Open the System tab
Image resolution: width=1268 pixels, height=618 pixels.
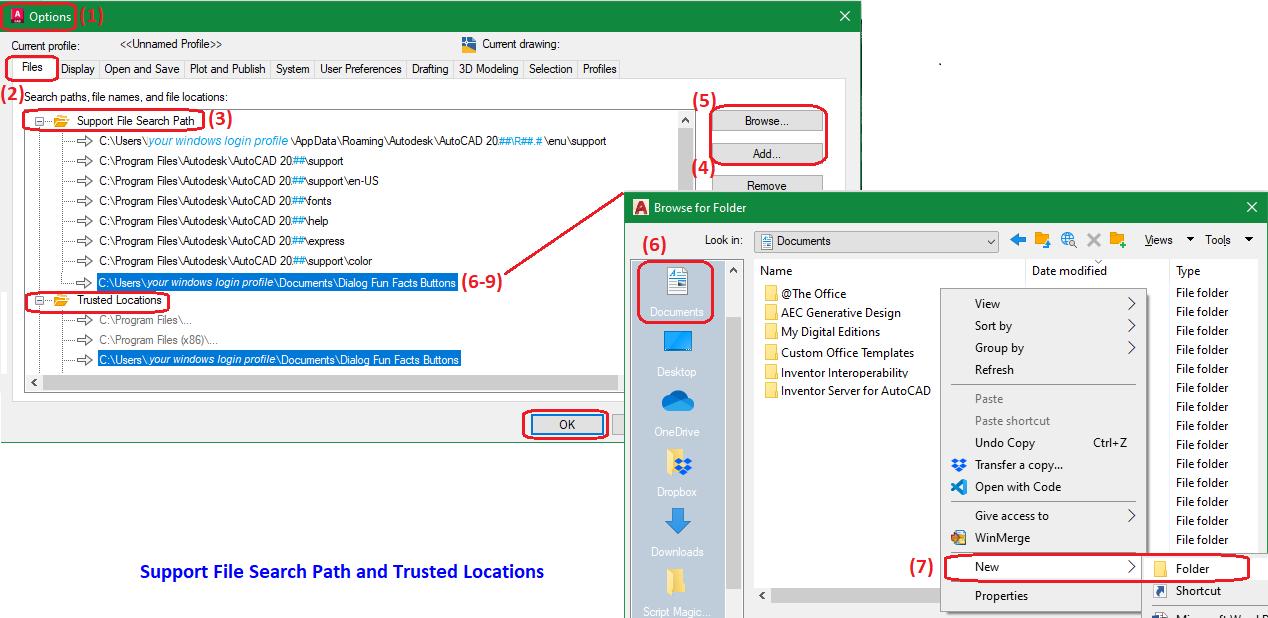[292, 69]
